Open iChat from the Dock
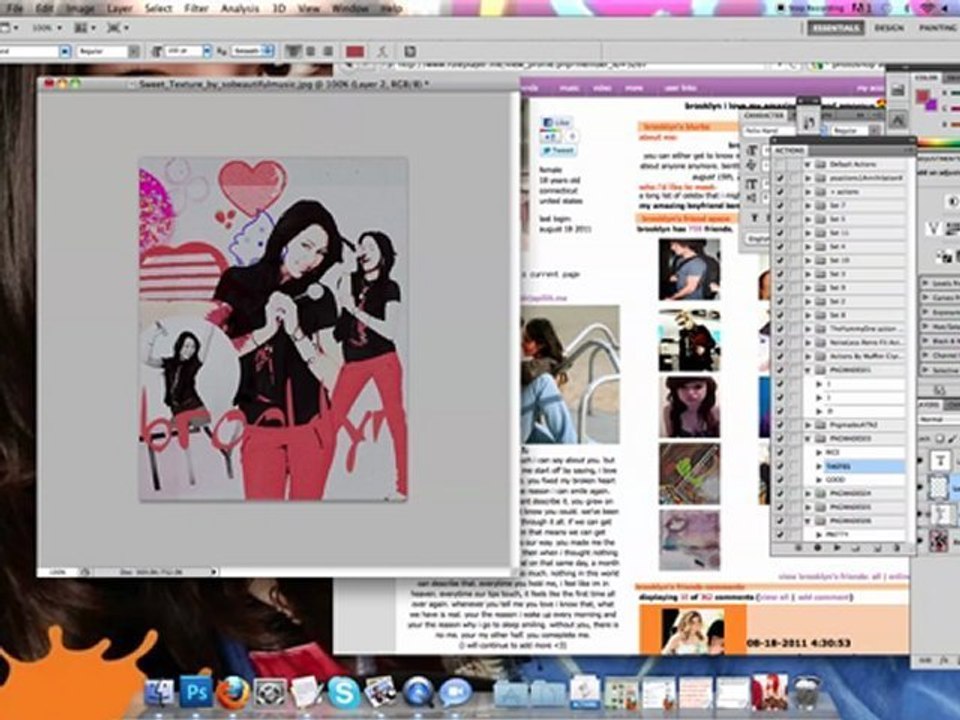960x720 pixels. (455, 692)
